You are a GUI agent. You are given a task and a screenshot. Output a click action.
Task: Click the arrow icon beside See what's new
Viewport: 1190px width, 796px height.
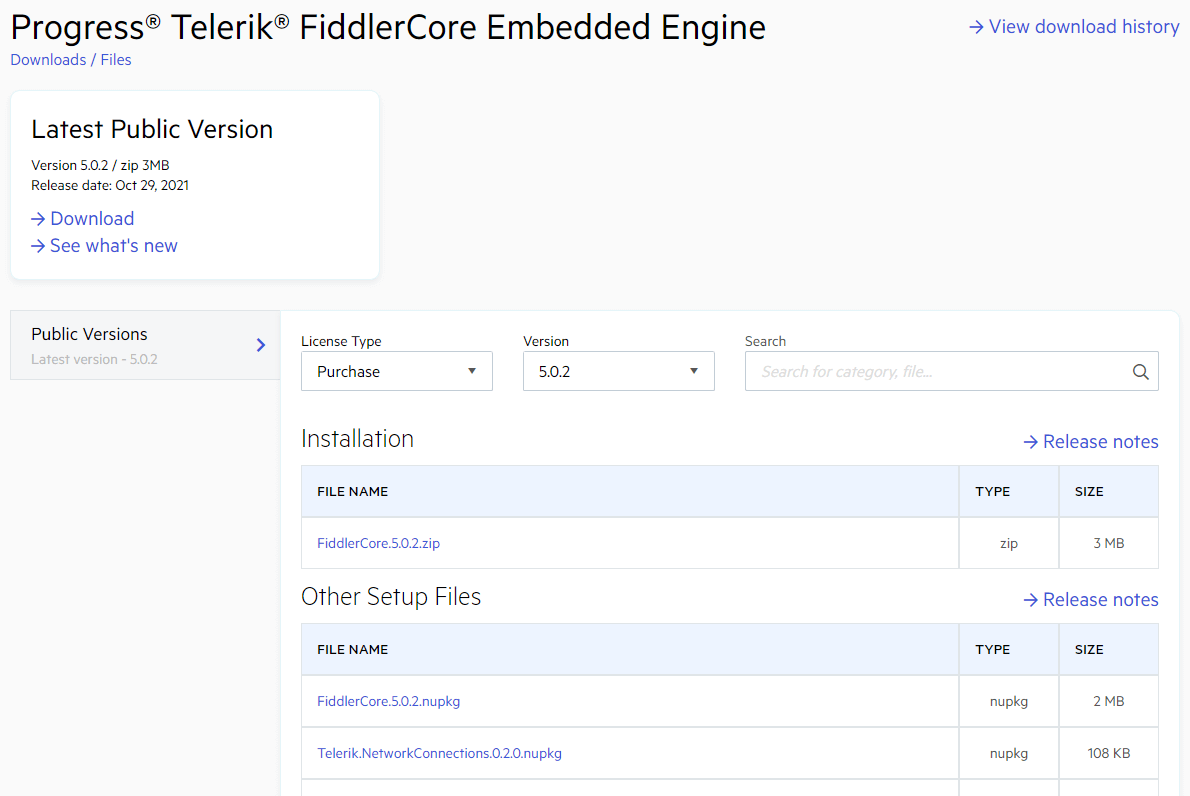(37, 245)
